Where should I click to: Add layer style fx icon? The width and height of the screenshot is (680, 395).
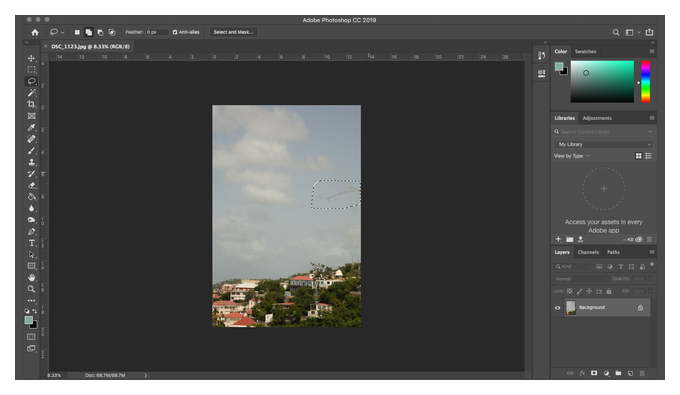(582, 373)
